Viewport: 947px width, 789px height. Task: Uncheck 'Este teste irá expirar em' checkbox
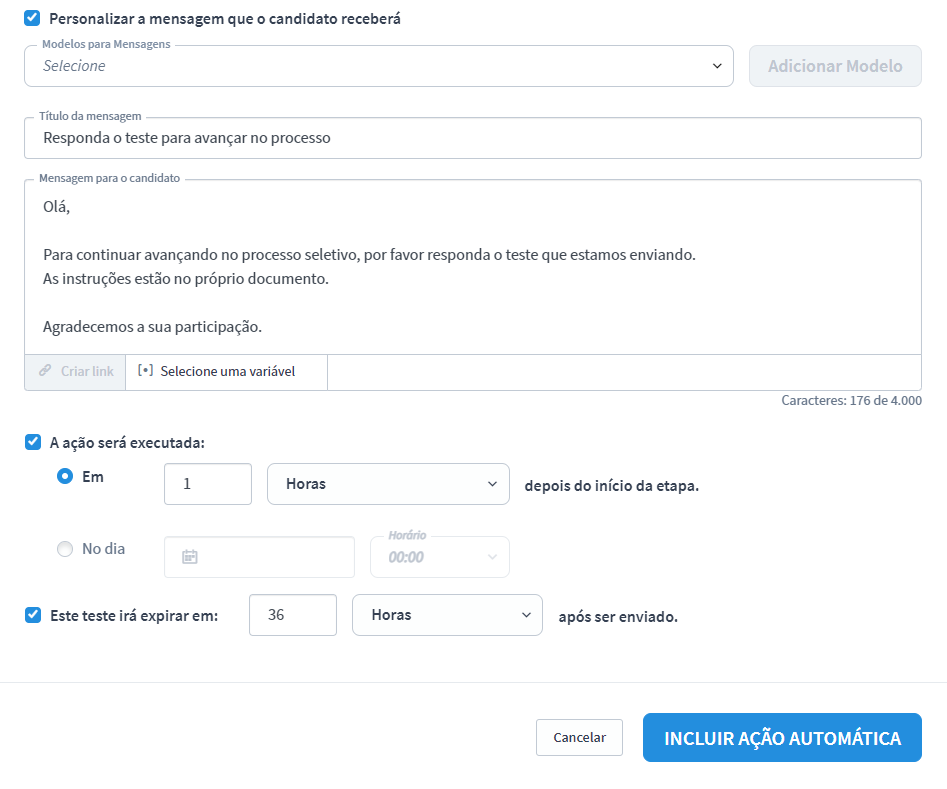click(33, 615)
